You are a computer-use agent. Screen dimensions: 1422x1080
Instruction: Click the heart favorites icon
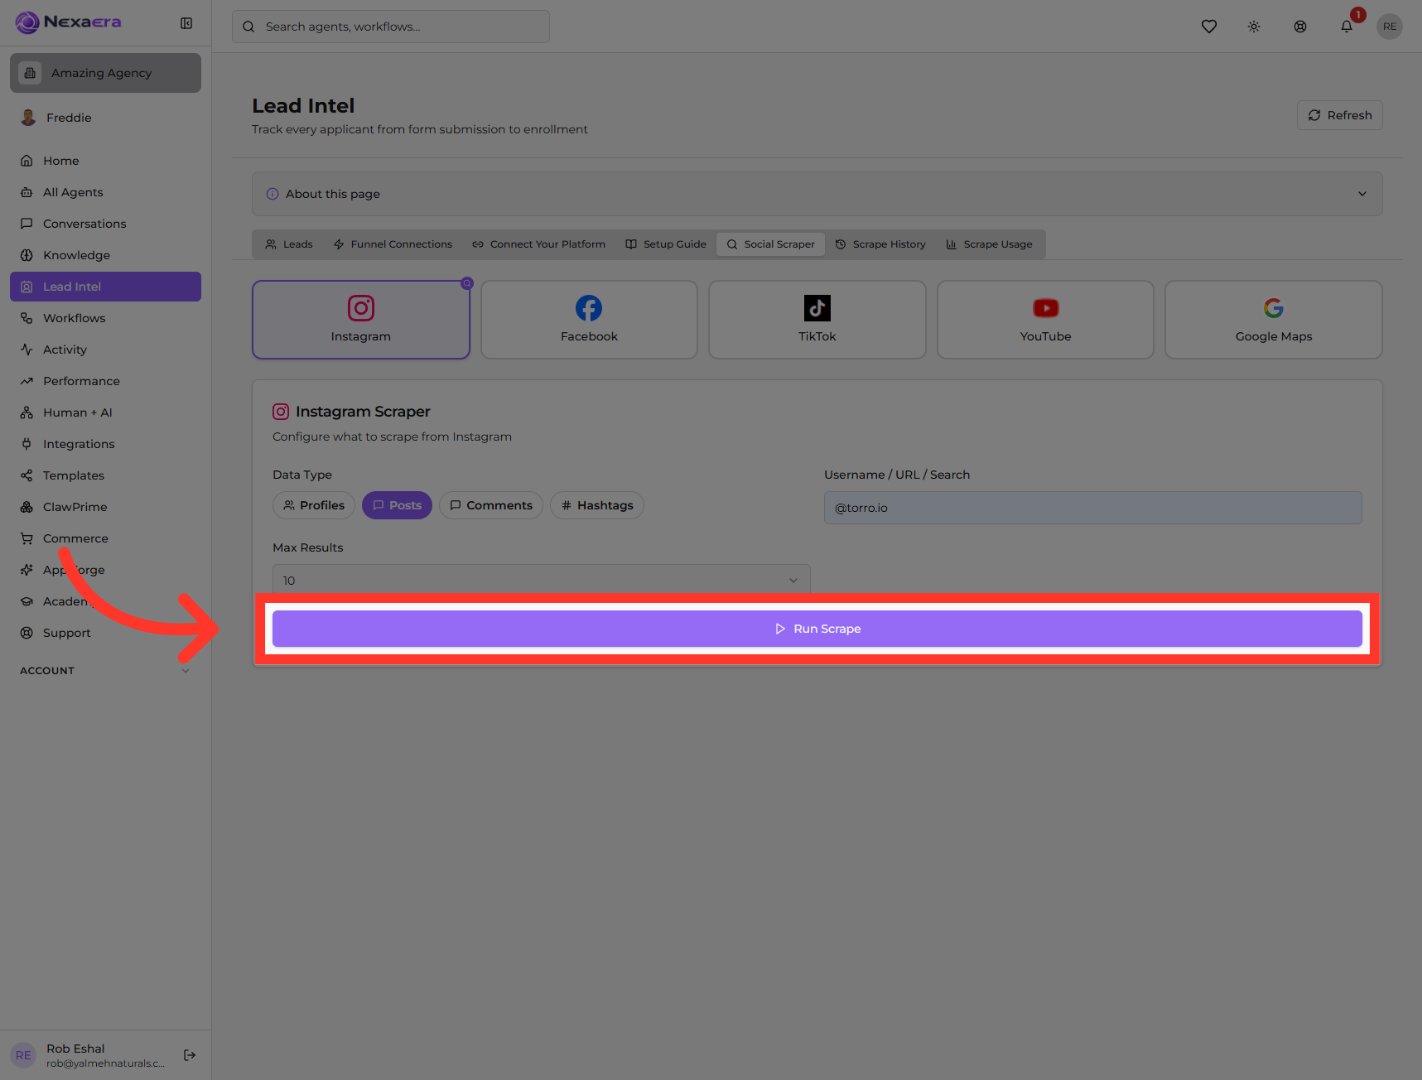point(1209,27)
